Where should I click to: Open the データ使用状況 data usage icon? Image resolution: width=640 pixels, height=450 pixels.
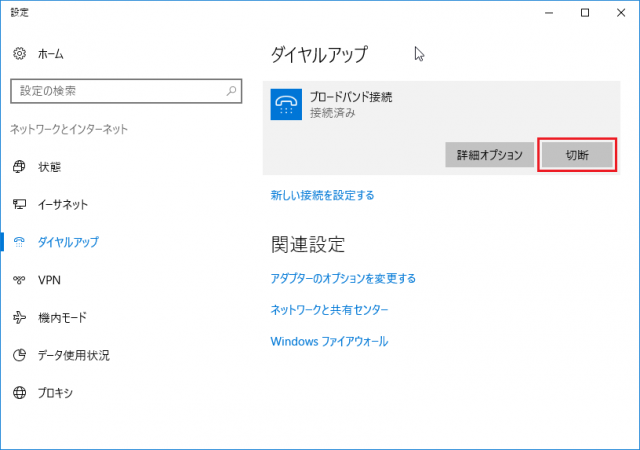click(19, 355)
